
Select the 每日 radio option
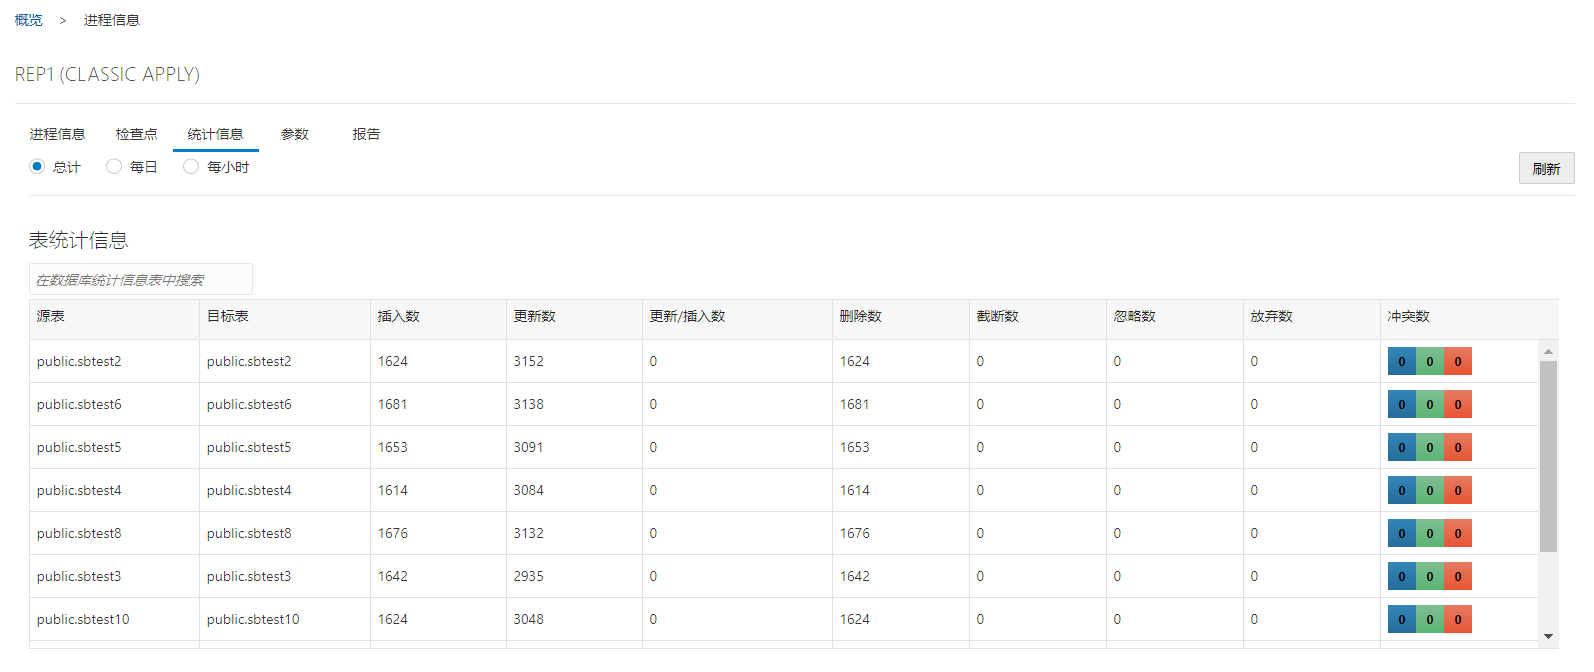(114, 167)
